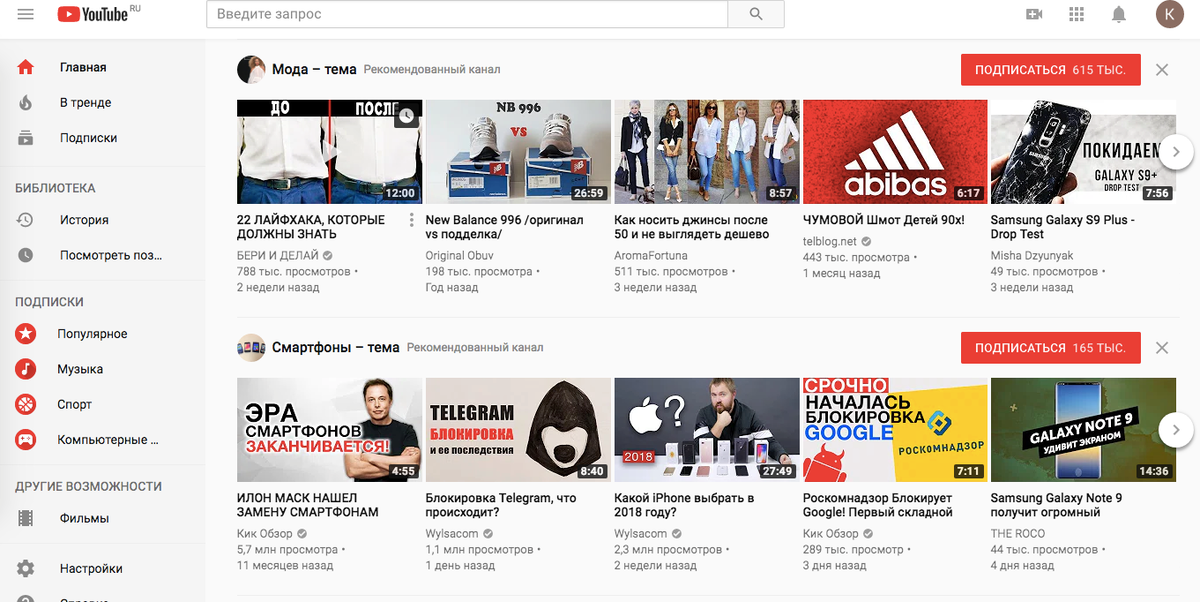This screenshot has width=1200, height=602.
Task: Play the 22 ЛАЙФХАКА thumbnail
Action: coord(329,152)
